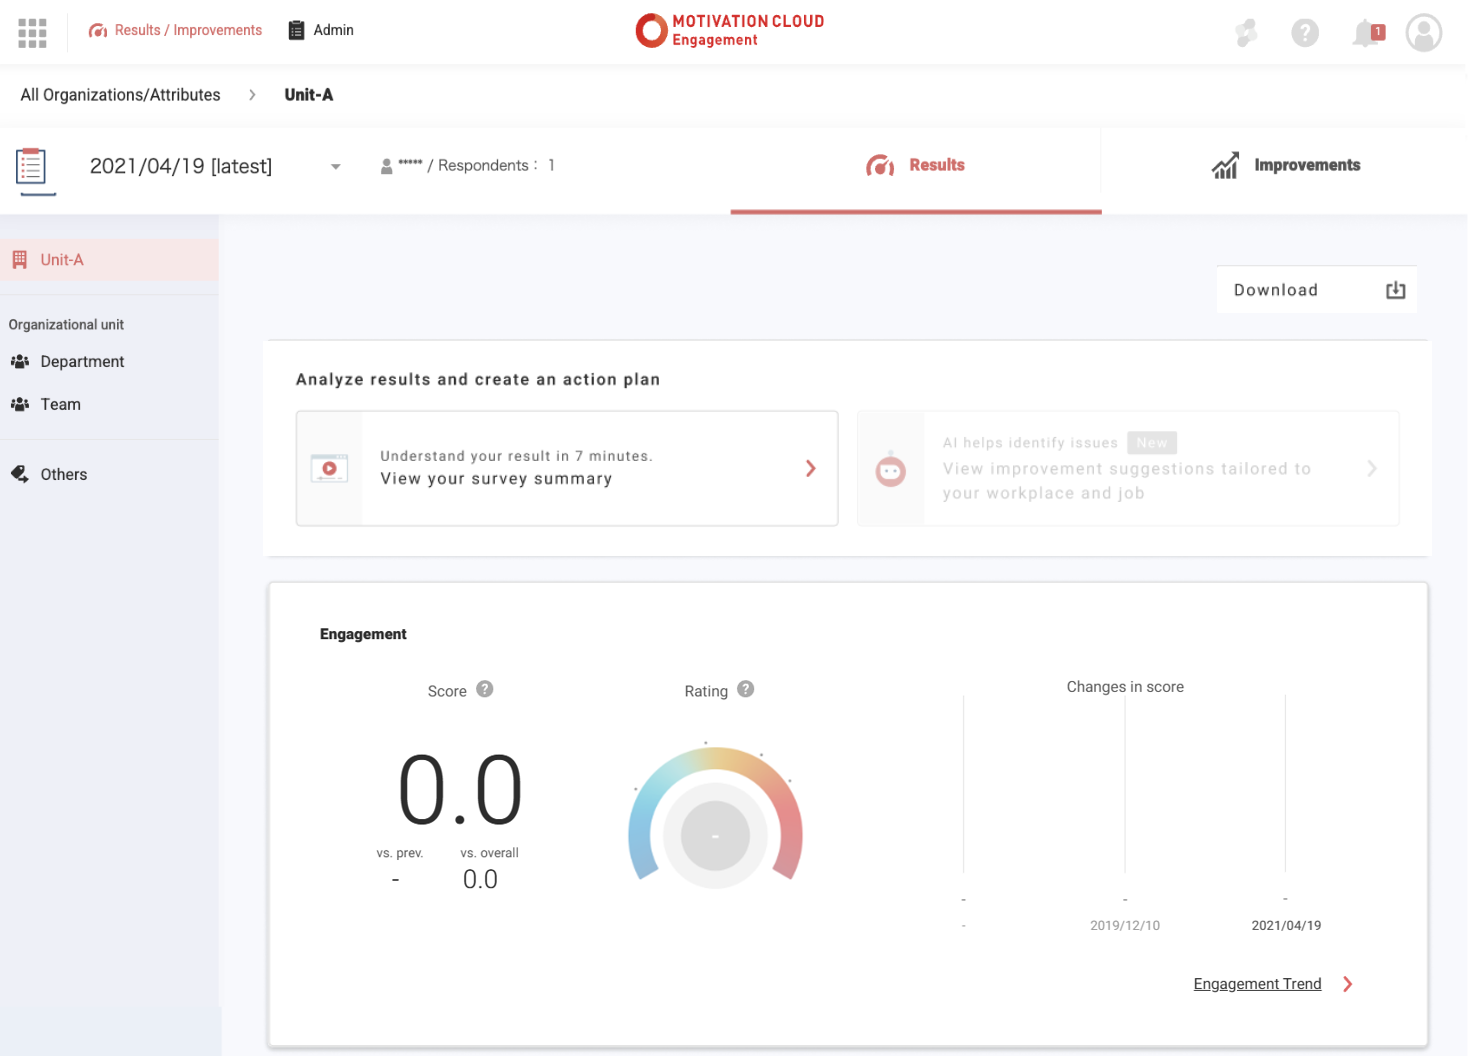Open the Engagement Trend link
Screen dimensions: 1472x1056
click(x=1257, y=984)
